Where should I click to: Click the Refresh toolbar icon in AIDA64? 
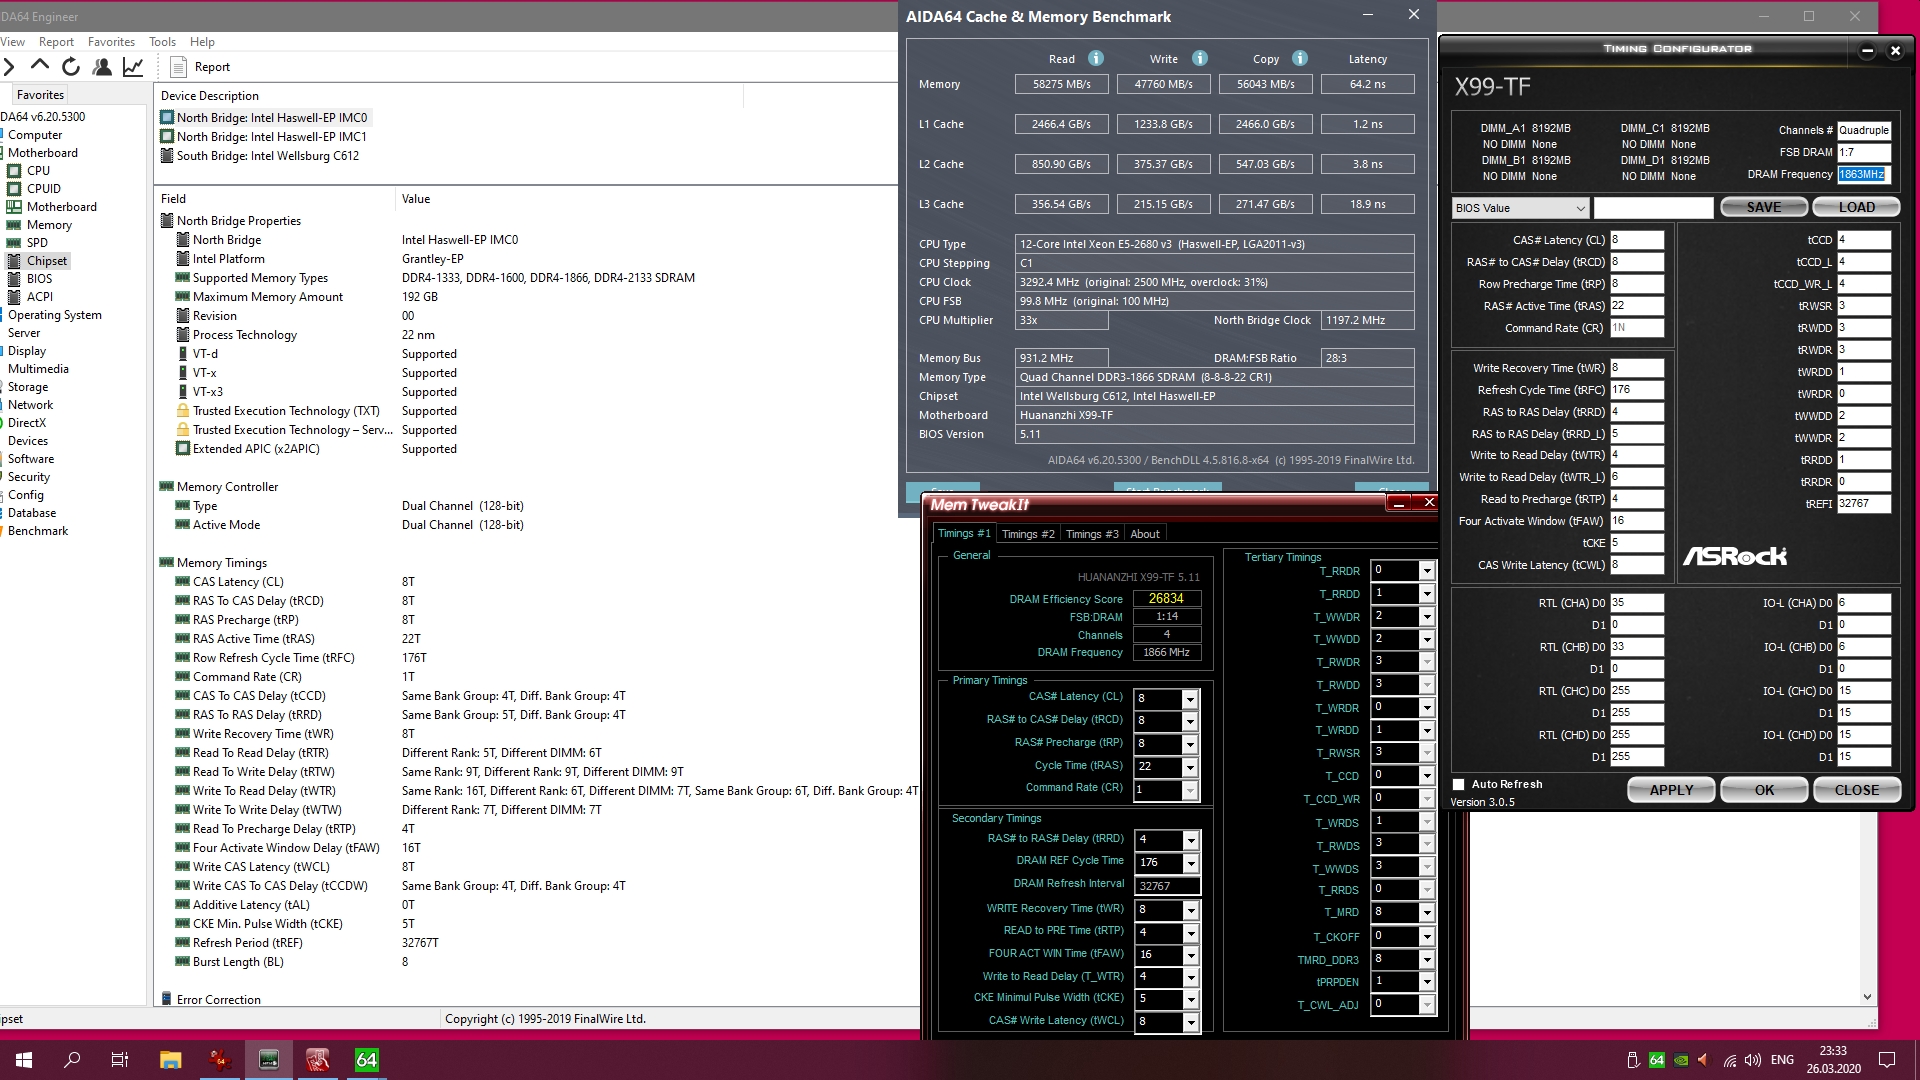(70, 67)
